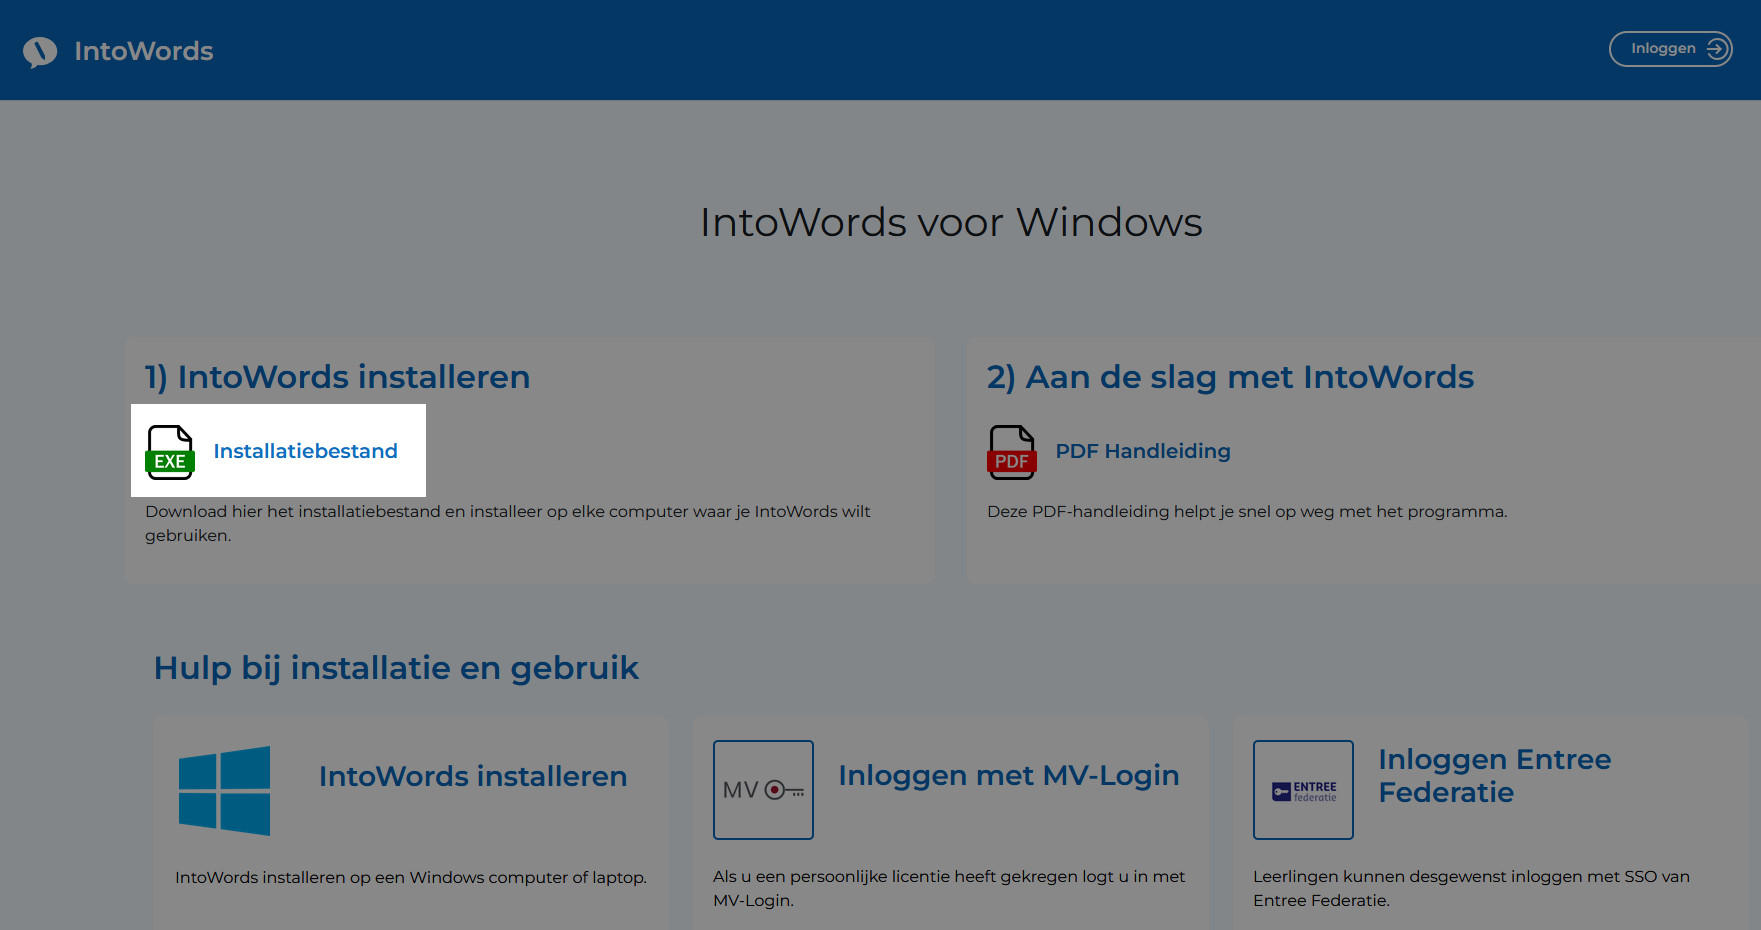Click the '2) Aan de slag met IntoWords' heading
The height and width of the screenshot is (930, 1761).
[1230, 377]
